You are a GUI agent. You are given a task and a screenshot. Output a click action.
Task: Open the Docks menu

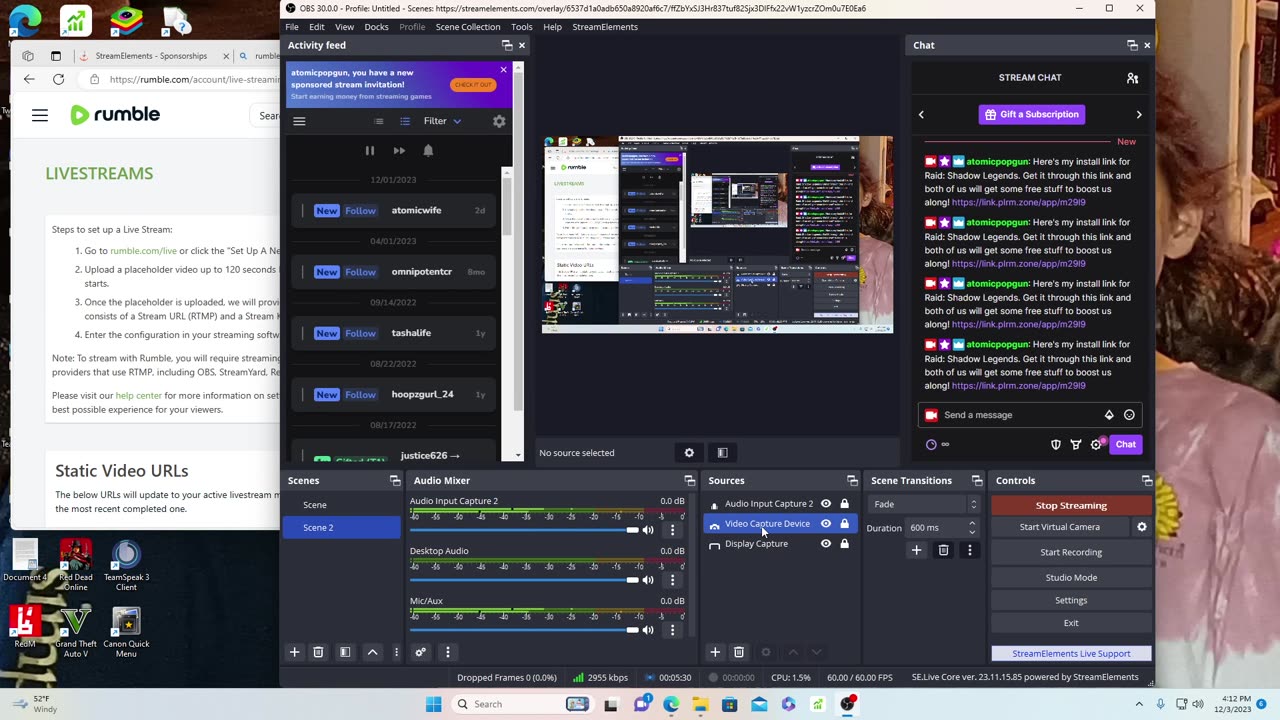[x=377, y=27]
